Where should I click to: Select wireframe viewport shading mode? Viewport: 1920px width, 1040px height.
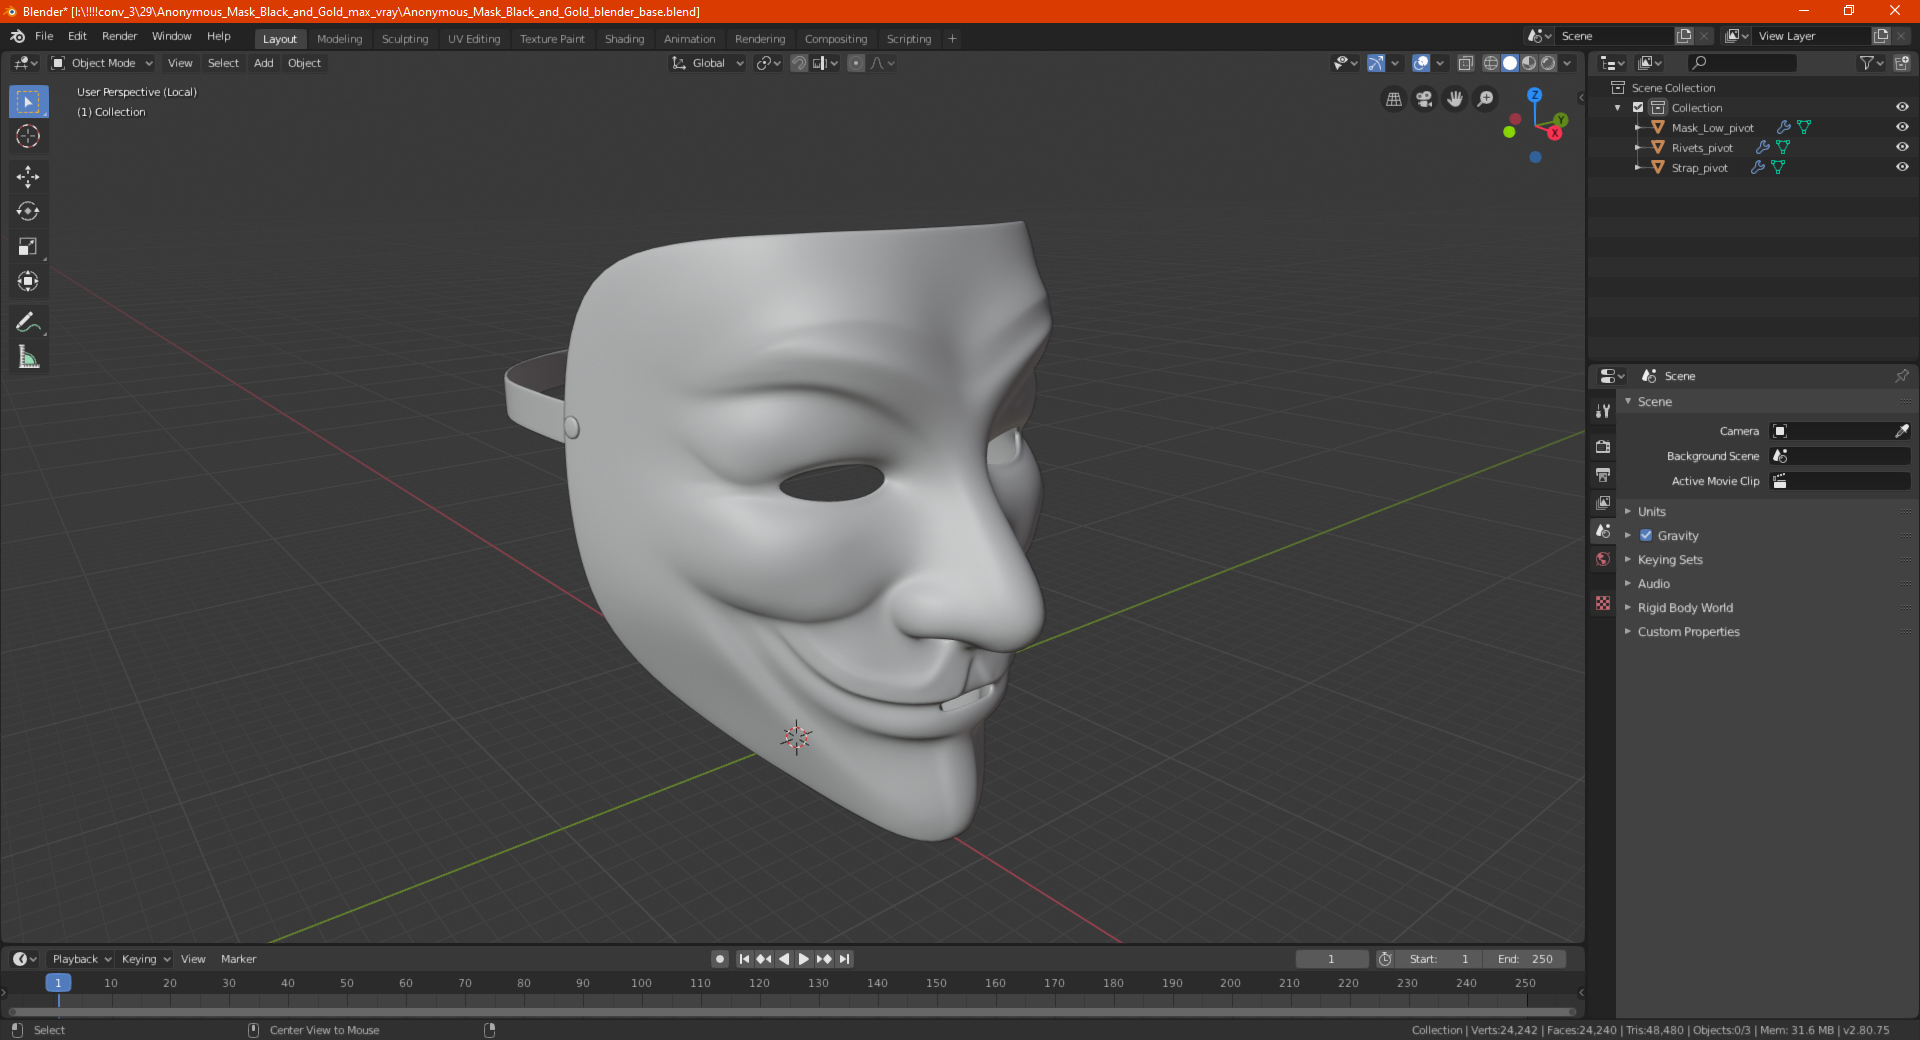[1490, 63]
